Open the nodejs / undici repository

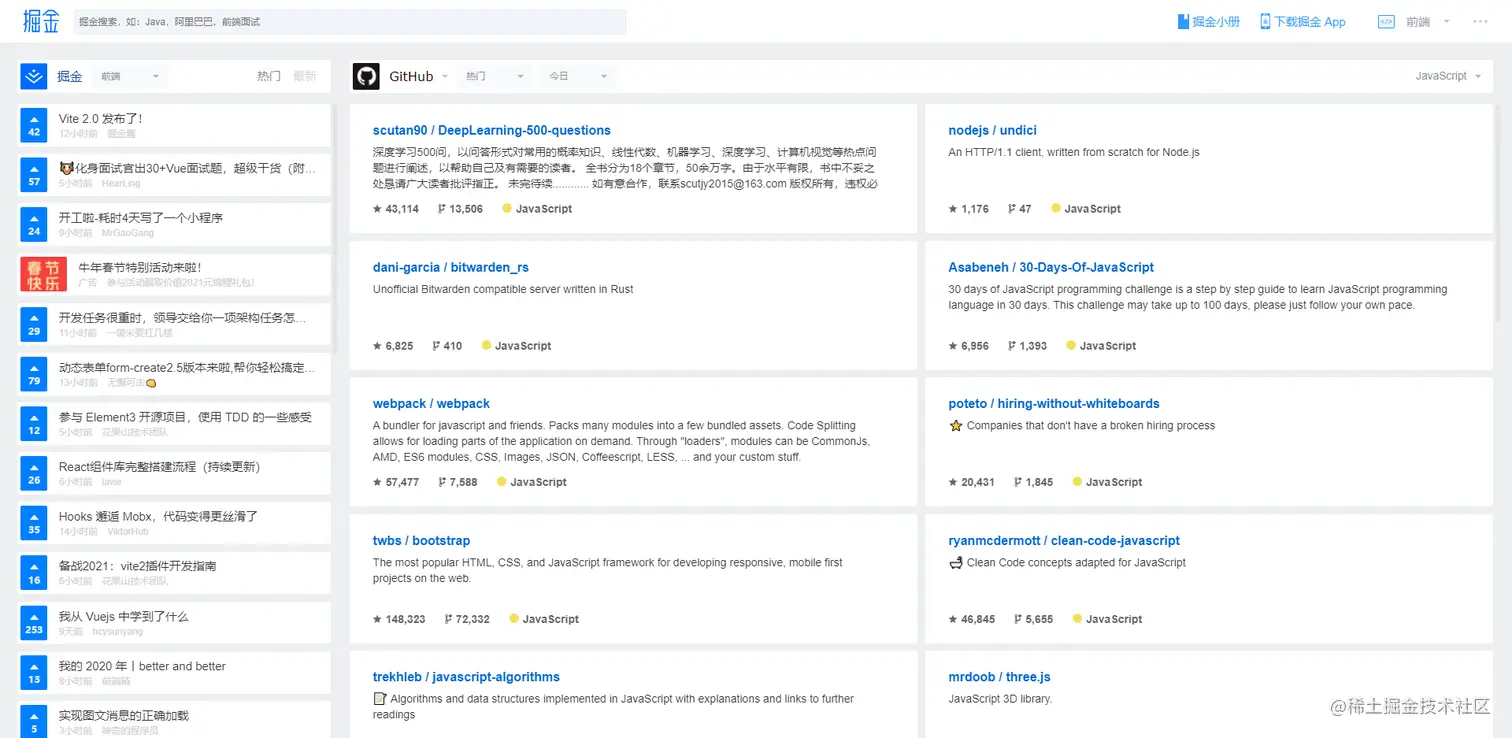992,130
